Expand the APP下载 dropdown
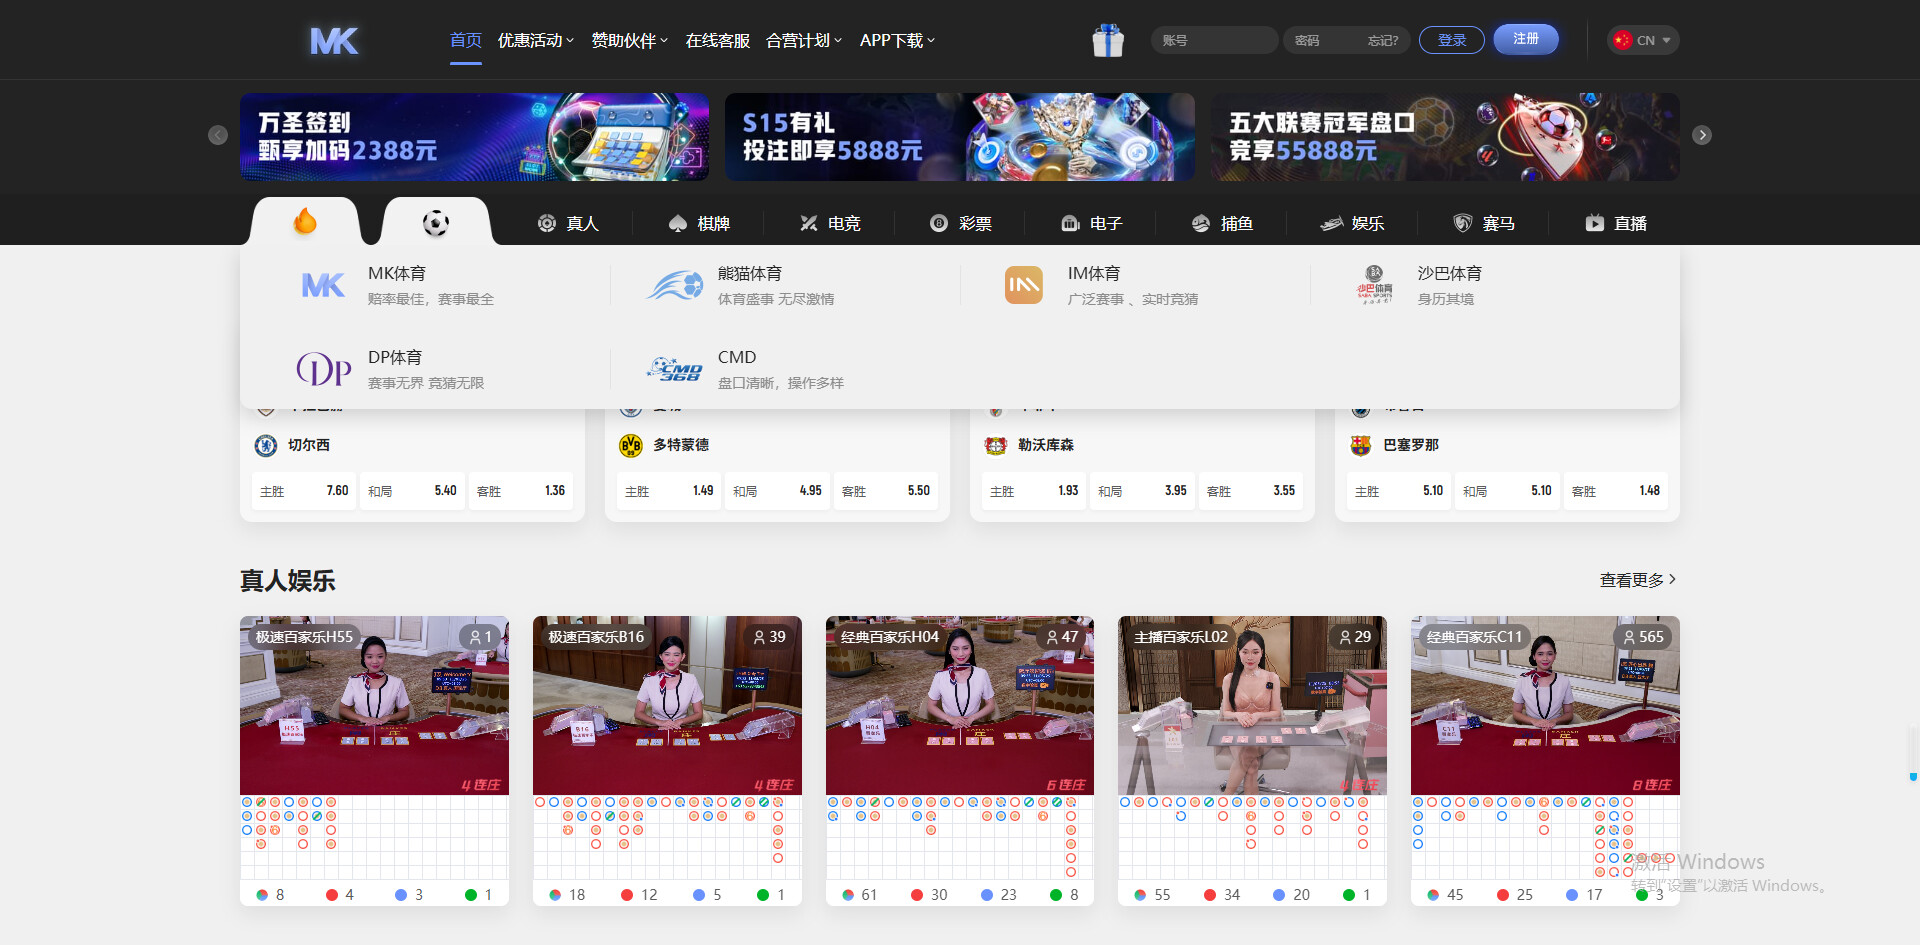 pos(897,41)
